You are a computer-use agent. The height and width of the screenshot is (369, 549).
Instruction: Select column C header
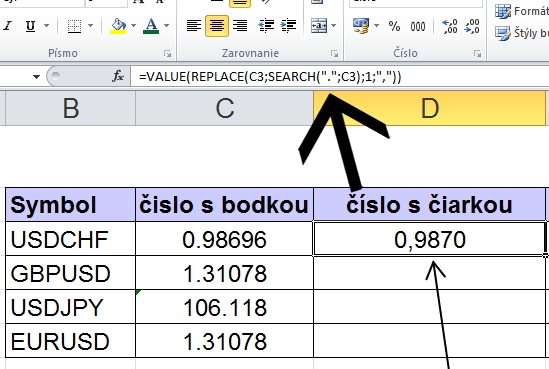(224, 108)
